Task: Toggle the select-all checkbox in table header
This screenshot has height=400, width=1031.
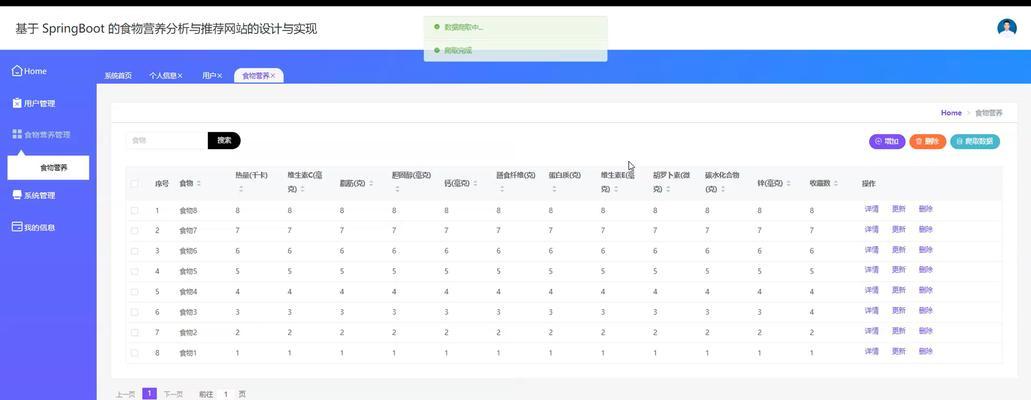Action: [134, 184]
